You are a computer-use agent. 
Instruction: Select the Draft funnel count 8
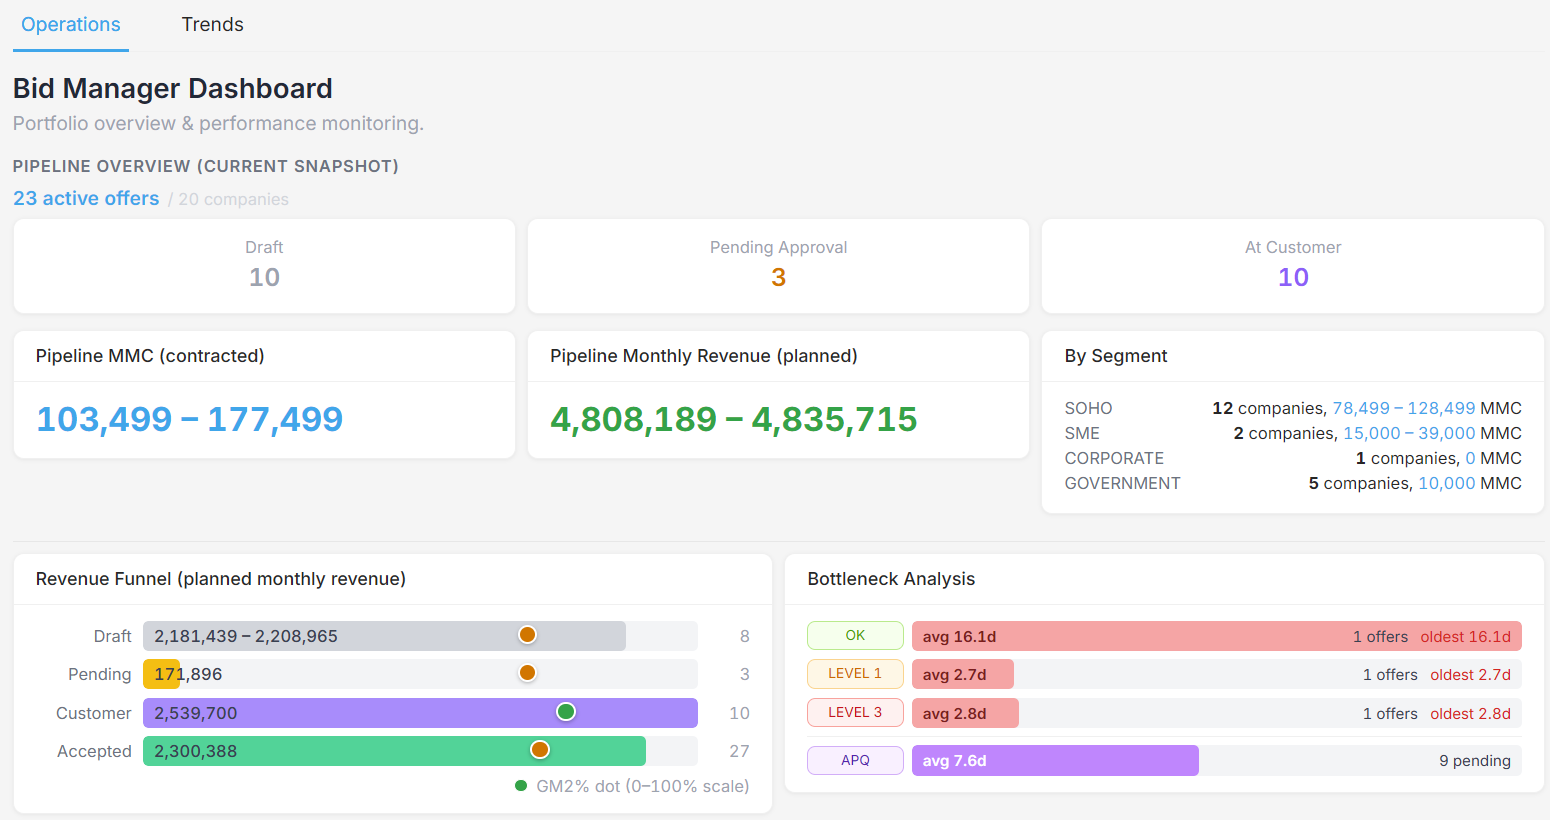pyautogui.click(x=744, y=636)
